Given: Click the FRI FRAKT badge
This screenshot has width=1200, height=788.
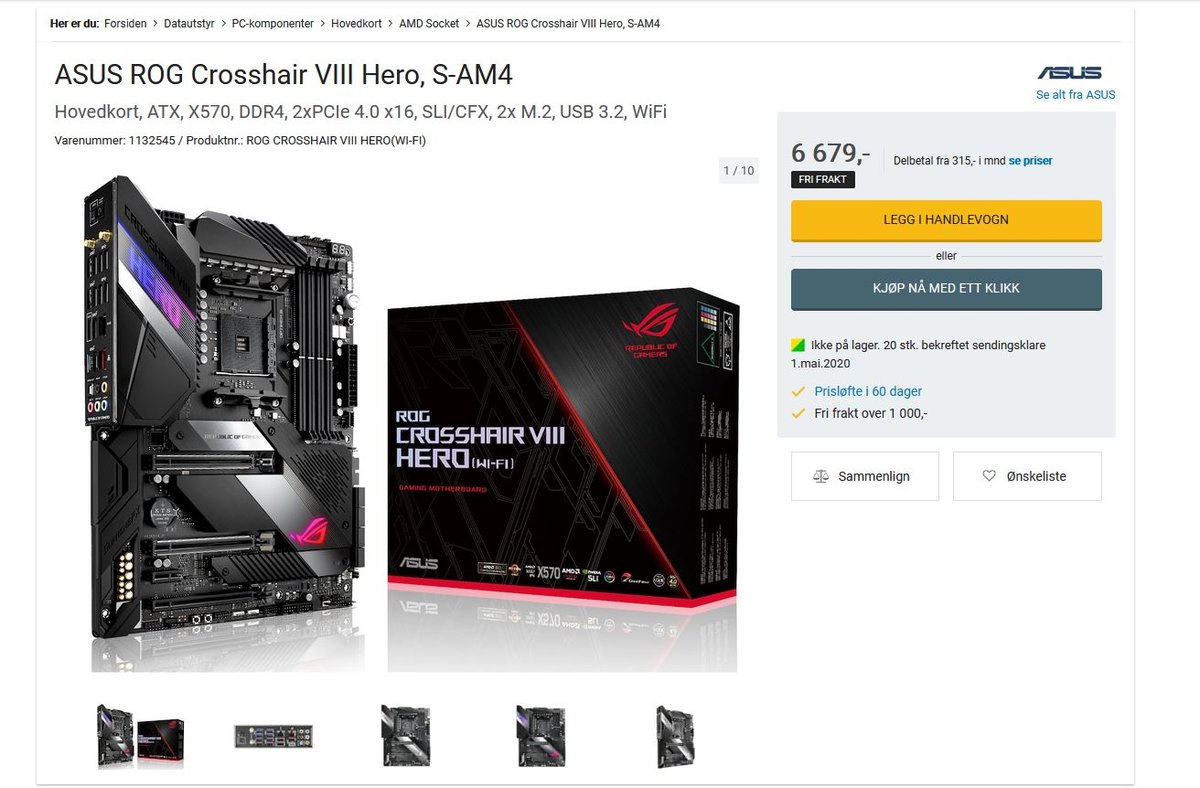Looking at the screenshot, I should coord(823,180).
